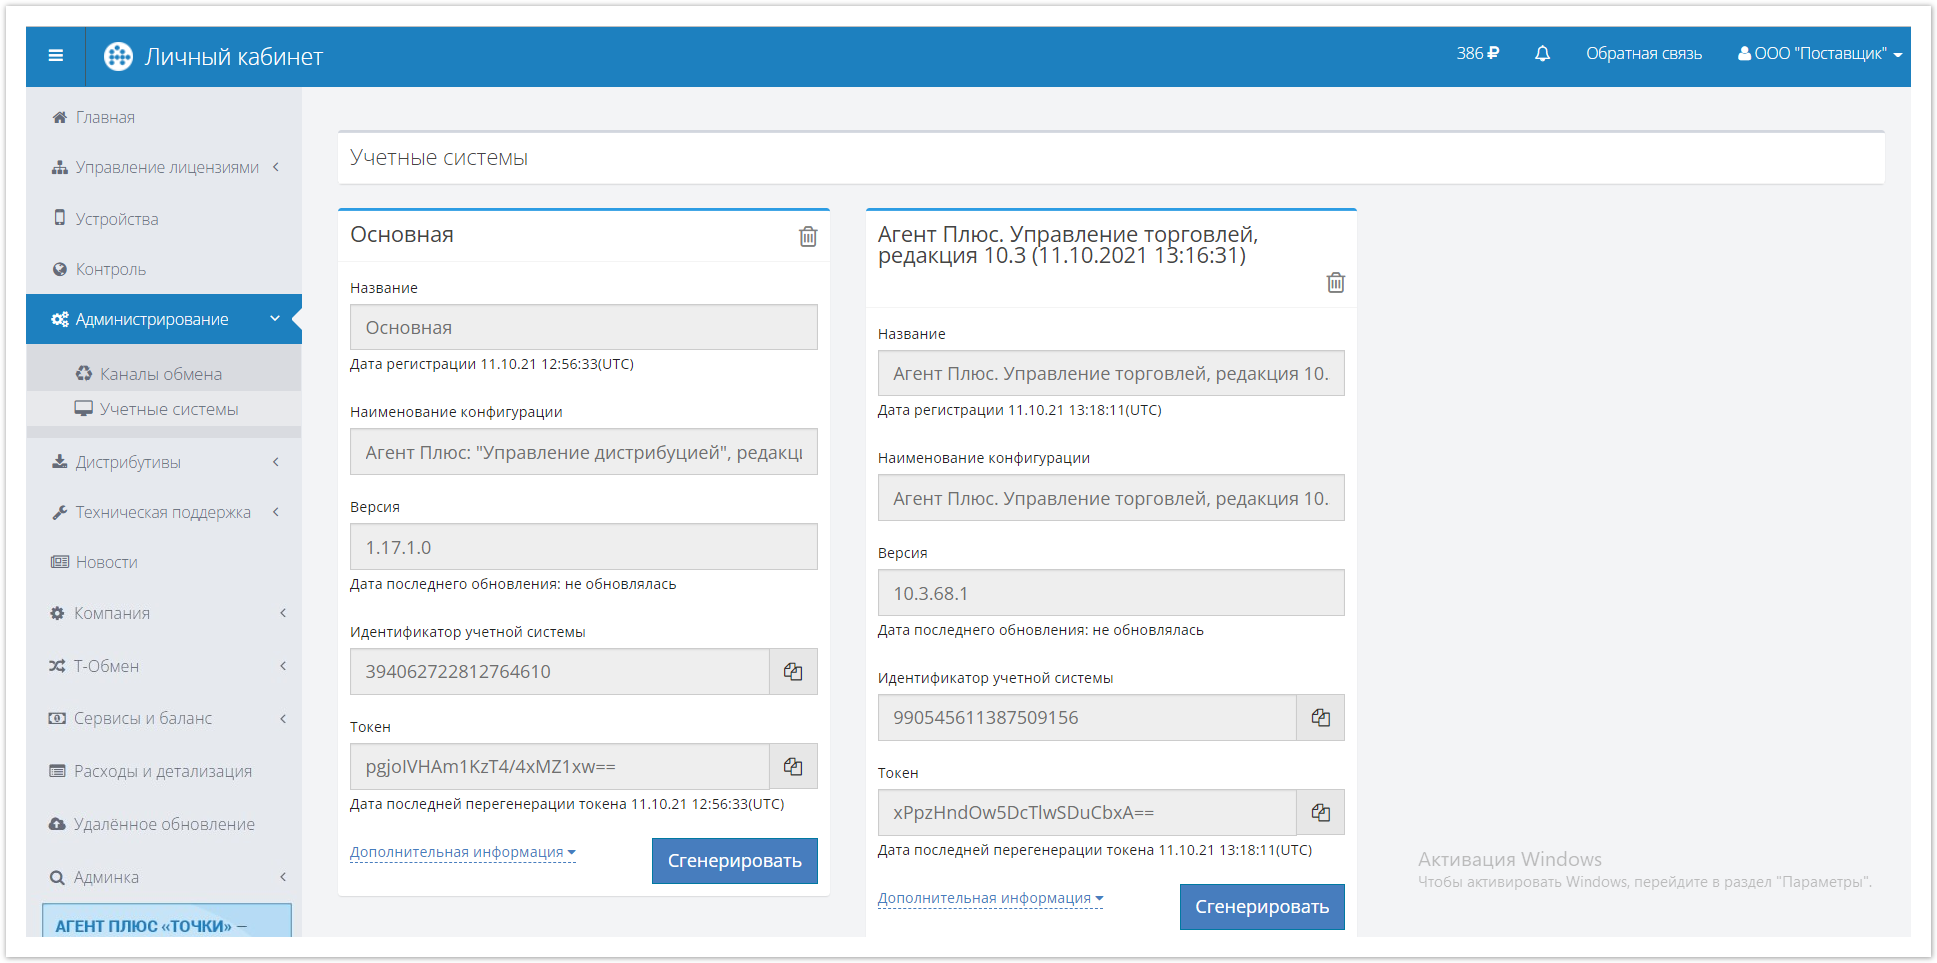
Task: Copy identifier 394062722812764610 to clipboard
Action: 793,672
